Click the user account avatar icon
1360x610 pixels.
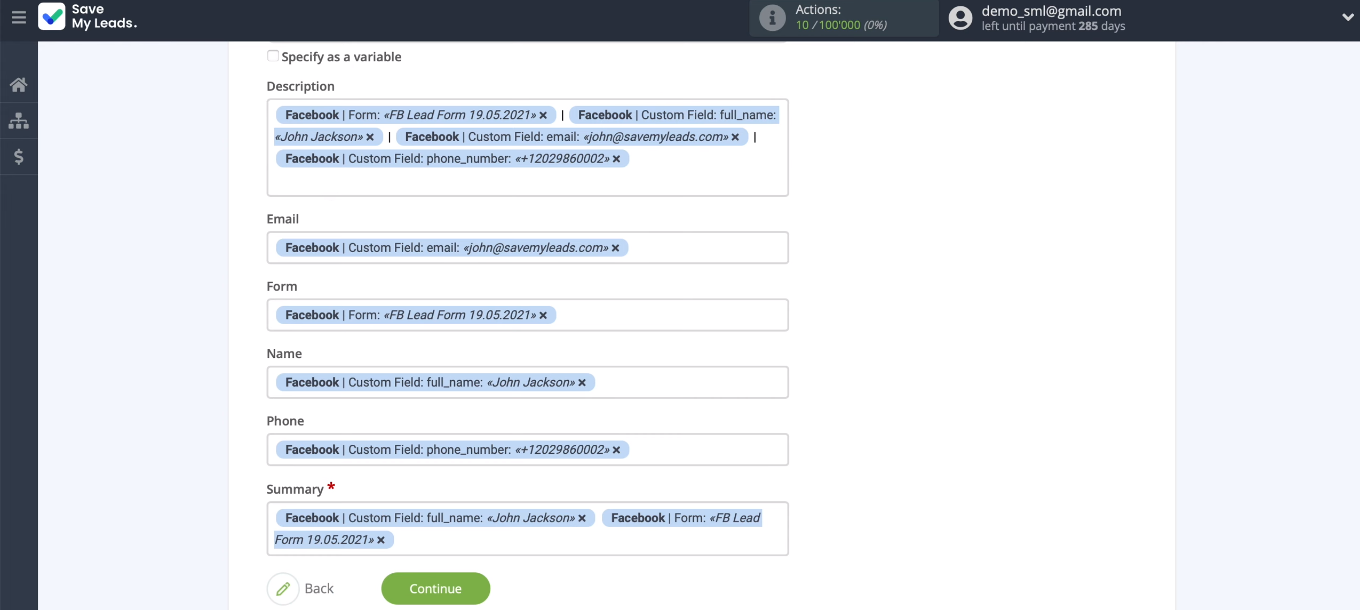click(x=960, y=18)
